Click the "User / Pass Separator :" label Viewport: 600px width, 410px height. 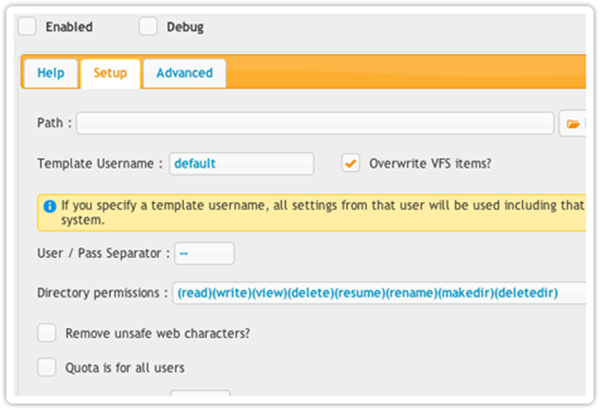click(102, 254)
